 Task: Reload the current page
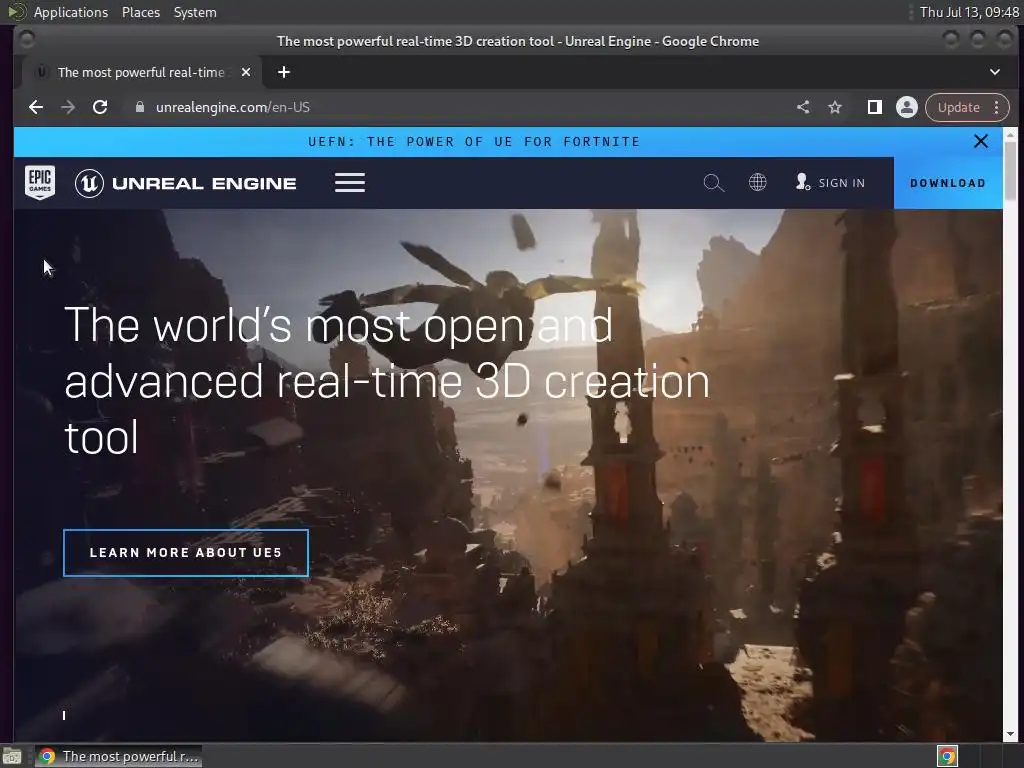tap(100, 107)
